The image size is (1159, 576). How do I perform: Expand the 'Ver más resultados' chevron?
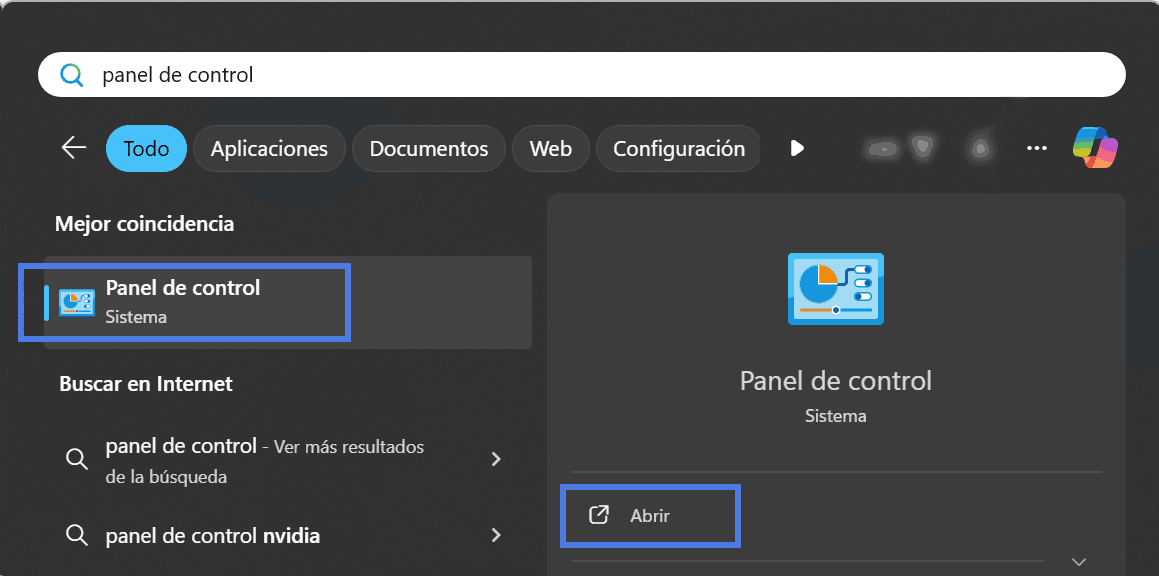(496, 459)
